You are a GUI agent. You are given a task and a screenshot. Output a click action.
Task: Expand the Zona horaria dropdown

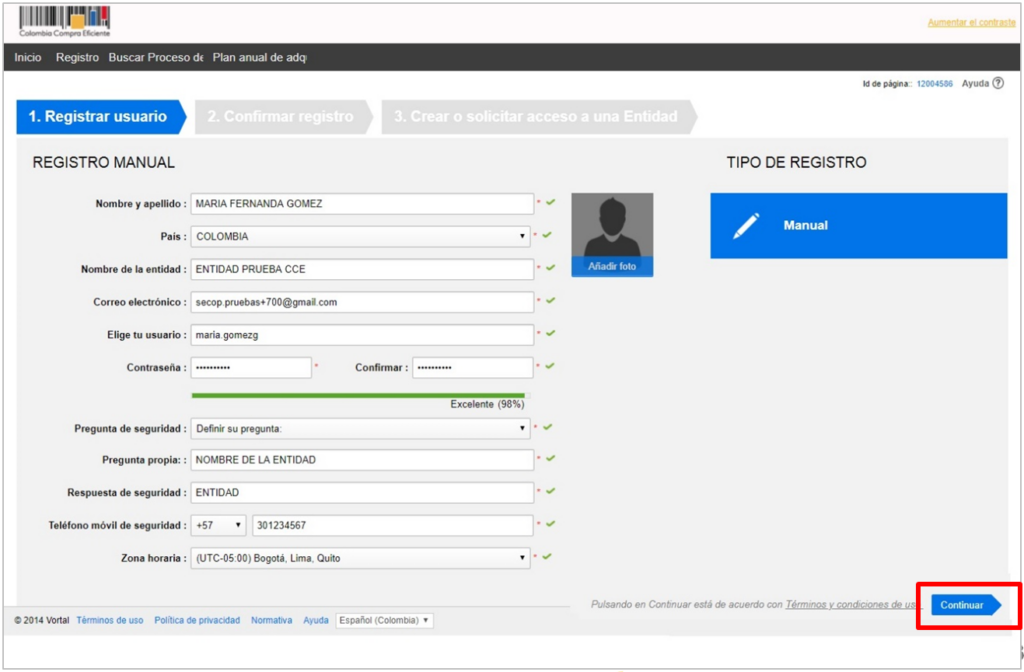point(360,558)
